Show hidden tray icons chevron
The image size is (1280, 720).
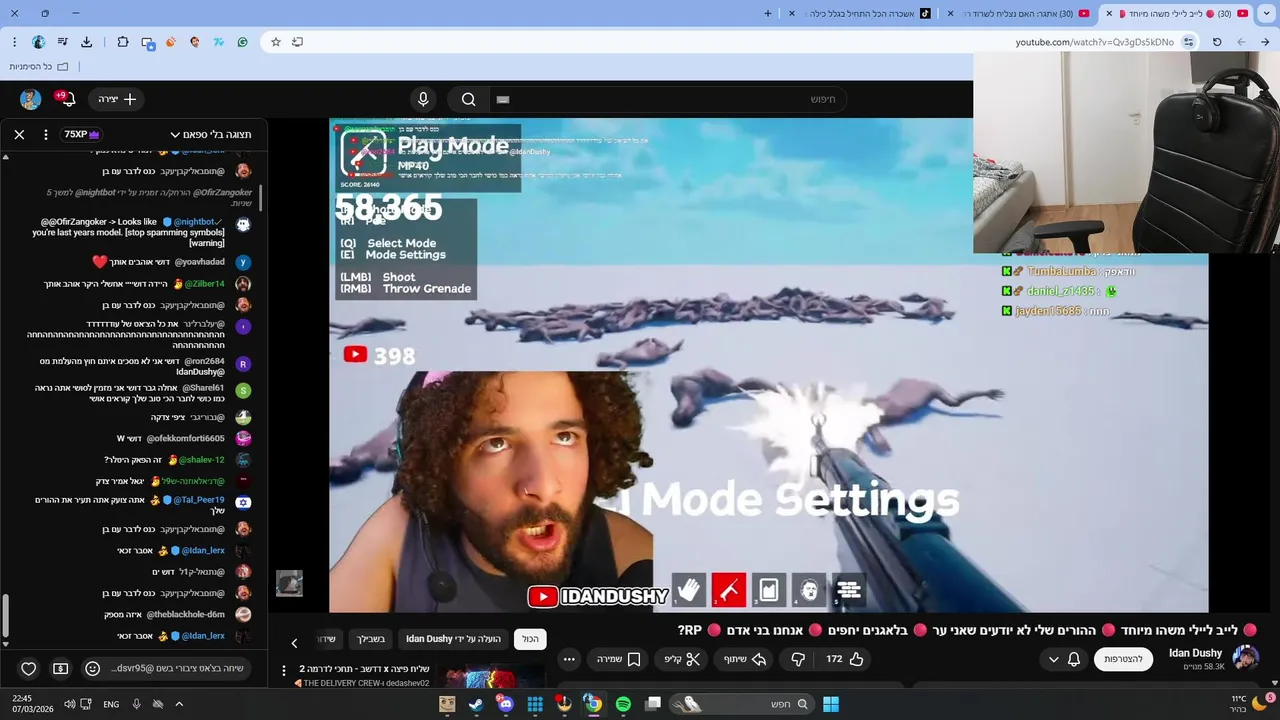(x=179, y=704)
